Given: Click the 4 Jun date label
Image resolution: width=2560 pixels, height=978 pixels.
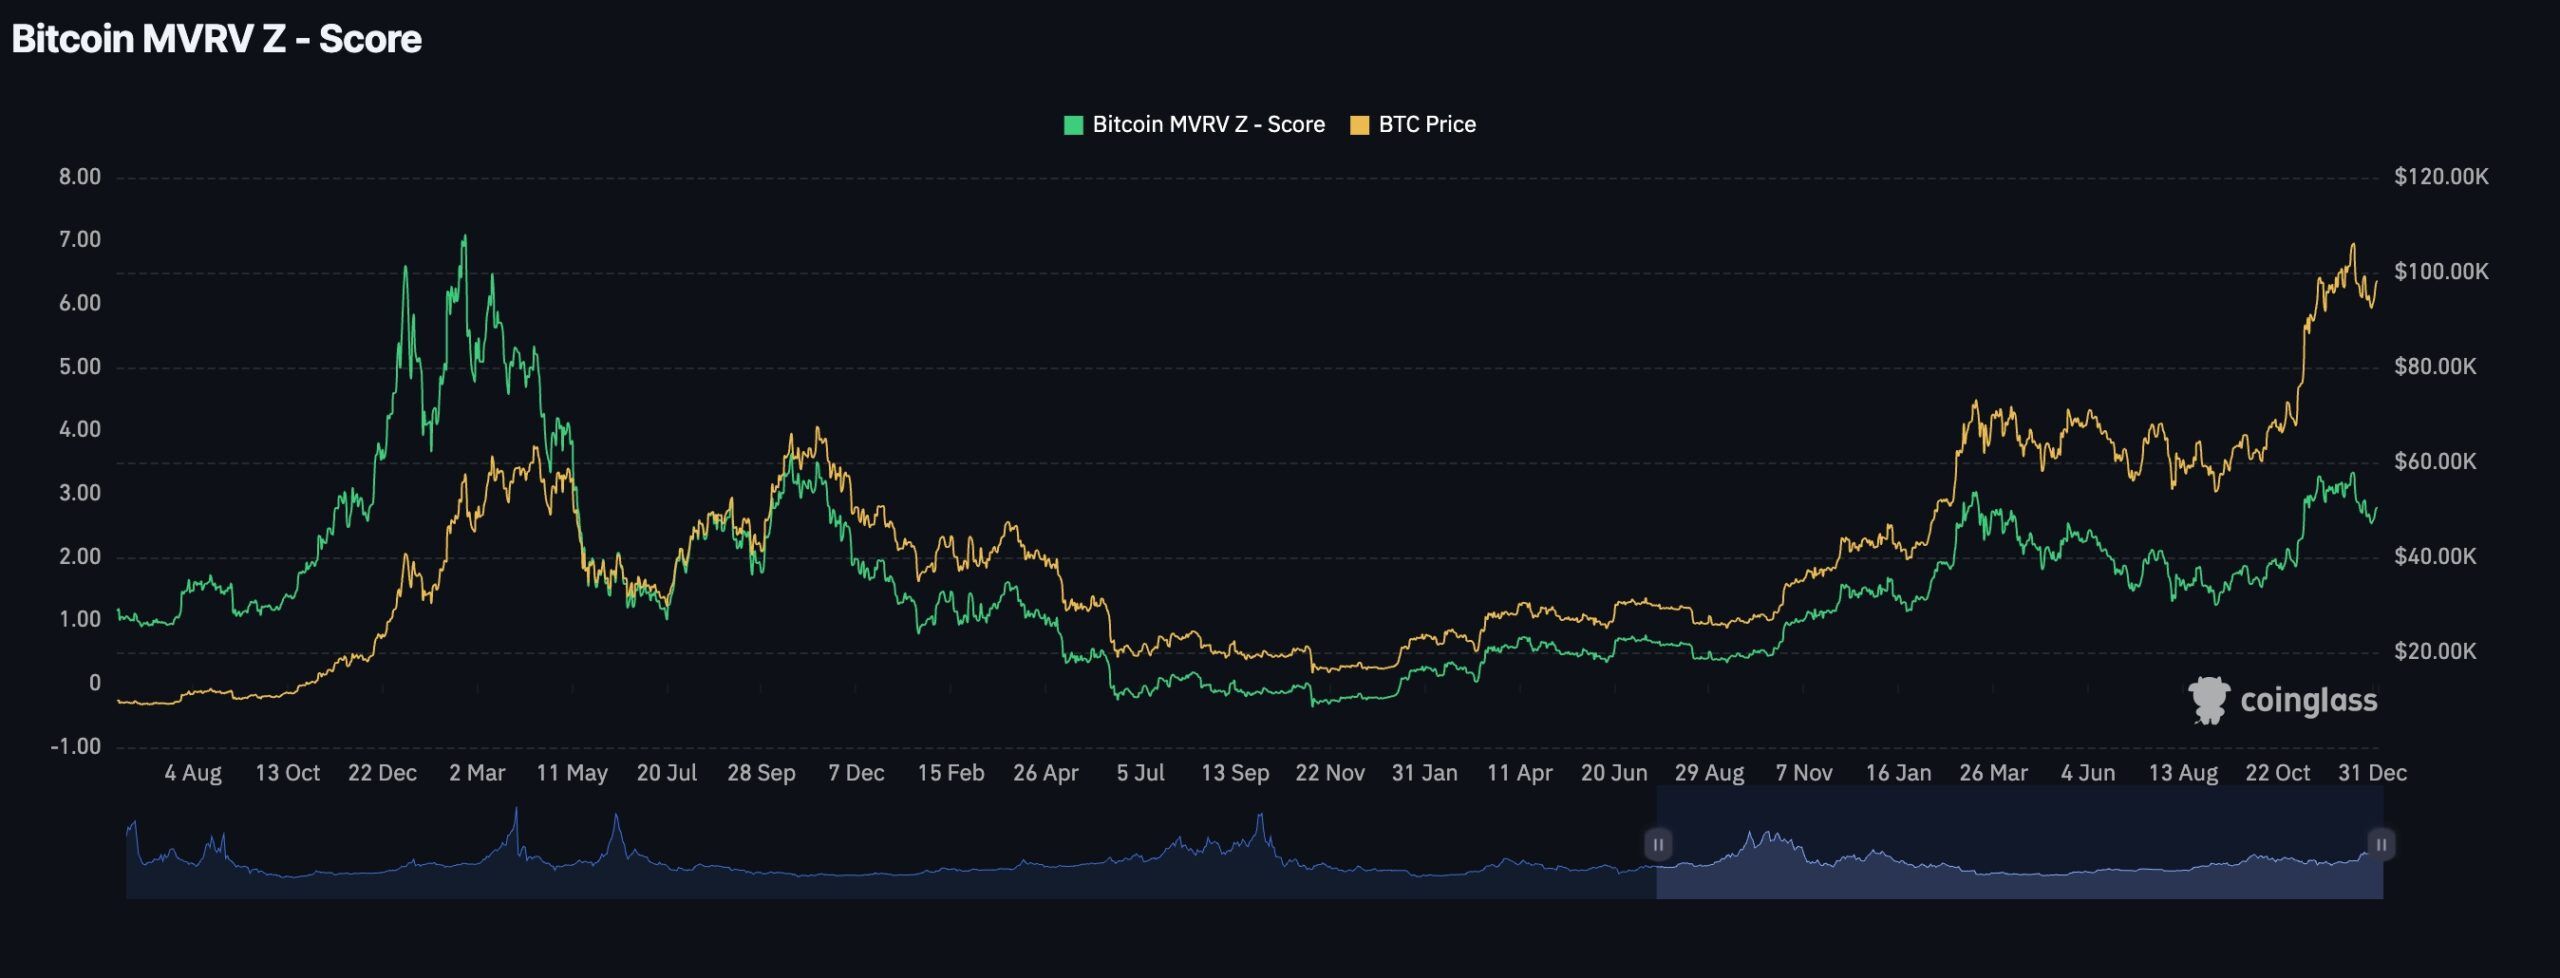Looking at the screenshot, I should click(2088, 773).
